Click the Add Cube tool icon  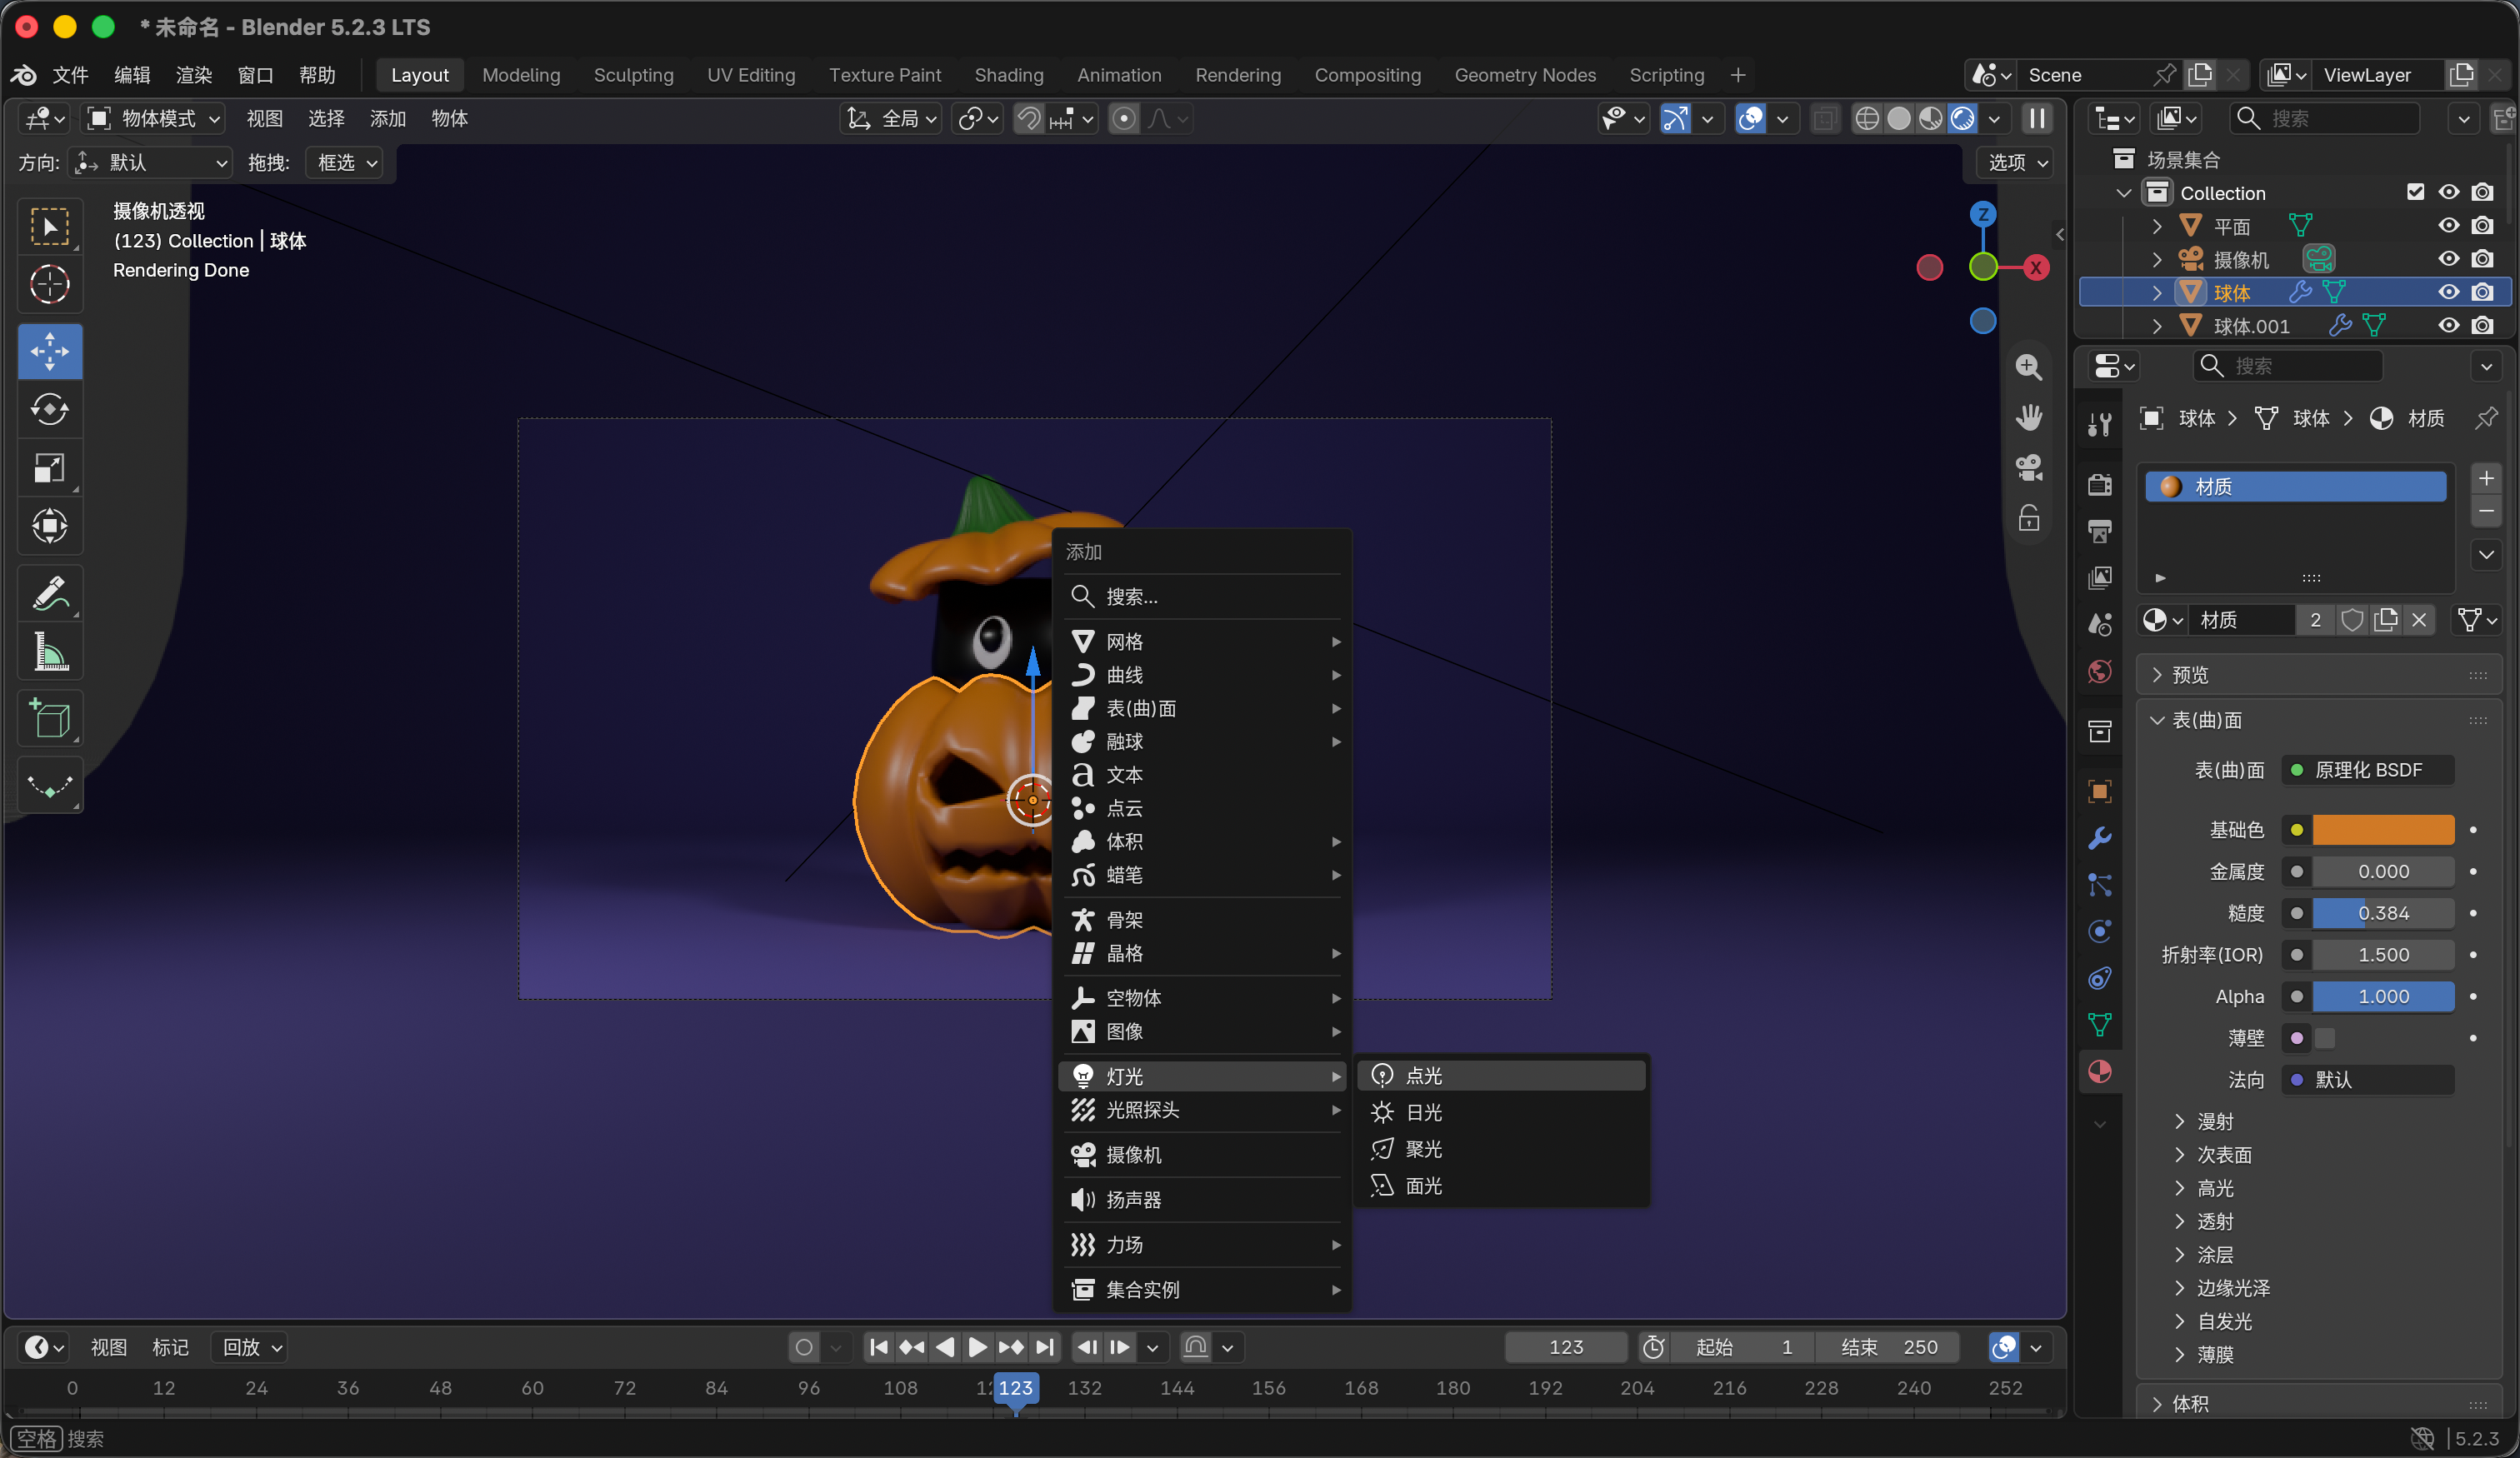(50, 718)
